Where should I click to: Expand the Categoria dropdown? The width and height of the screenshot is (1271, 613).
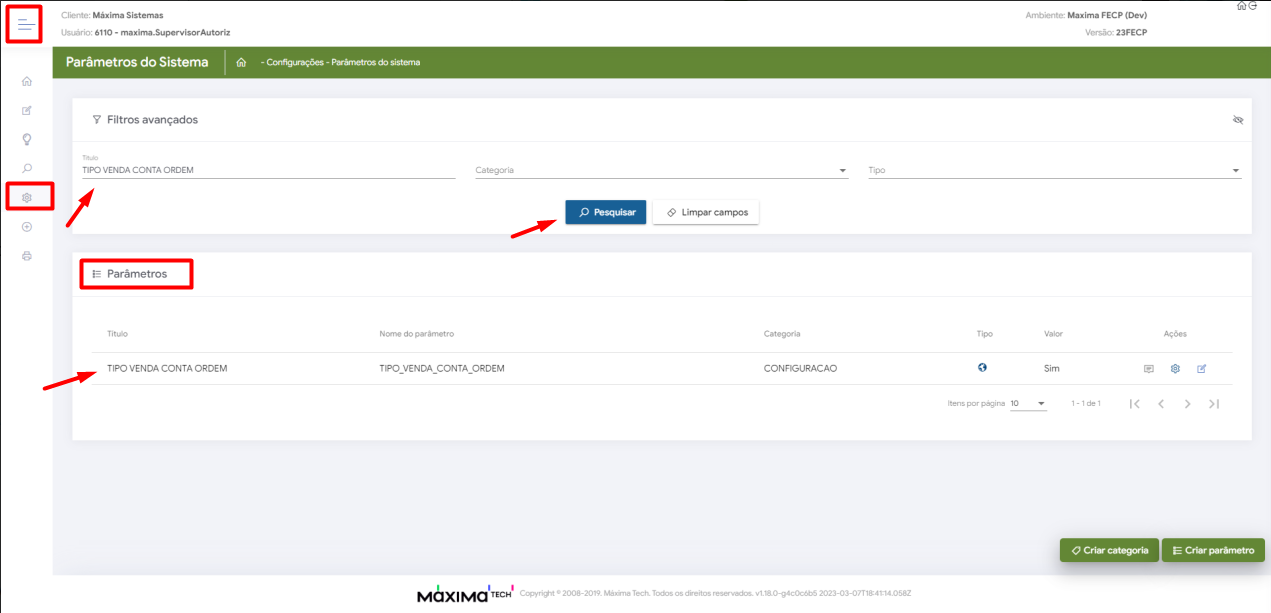point(661,171)
